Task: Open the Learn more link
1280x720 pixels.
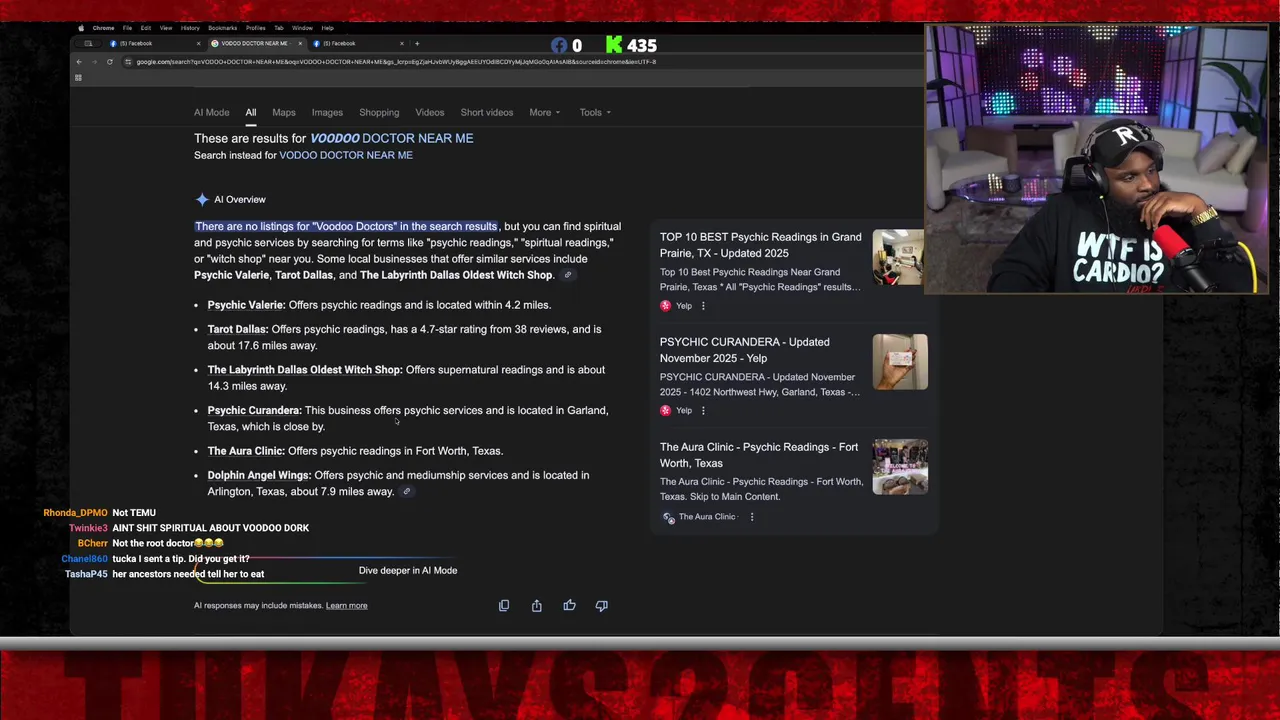Action: [347, 605]
